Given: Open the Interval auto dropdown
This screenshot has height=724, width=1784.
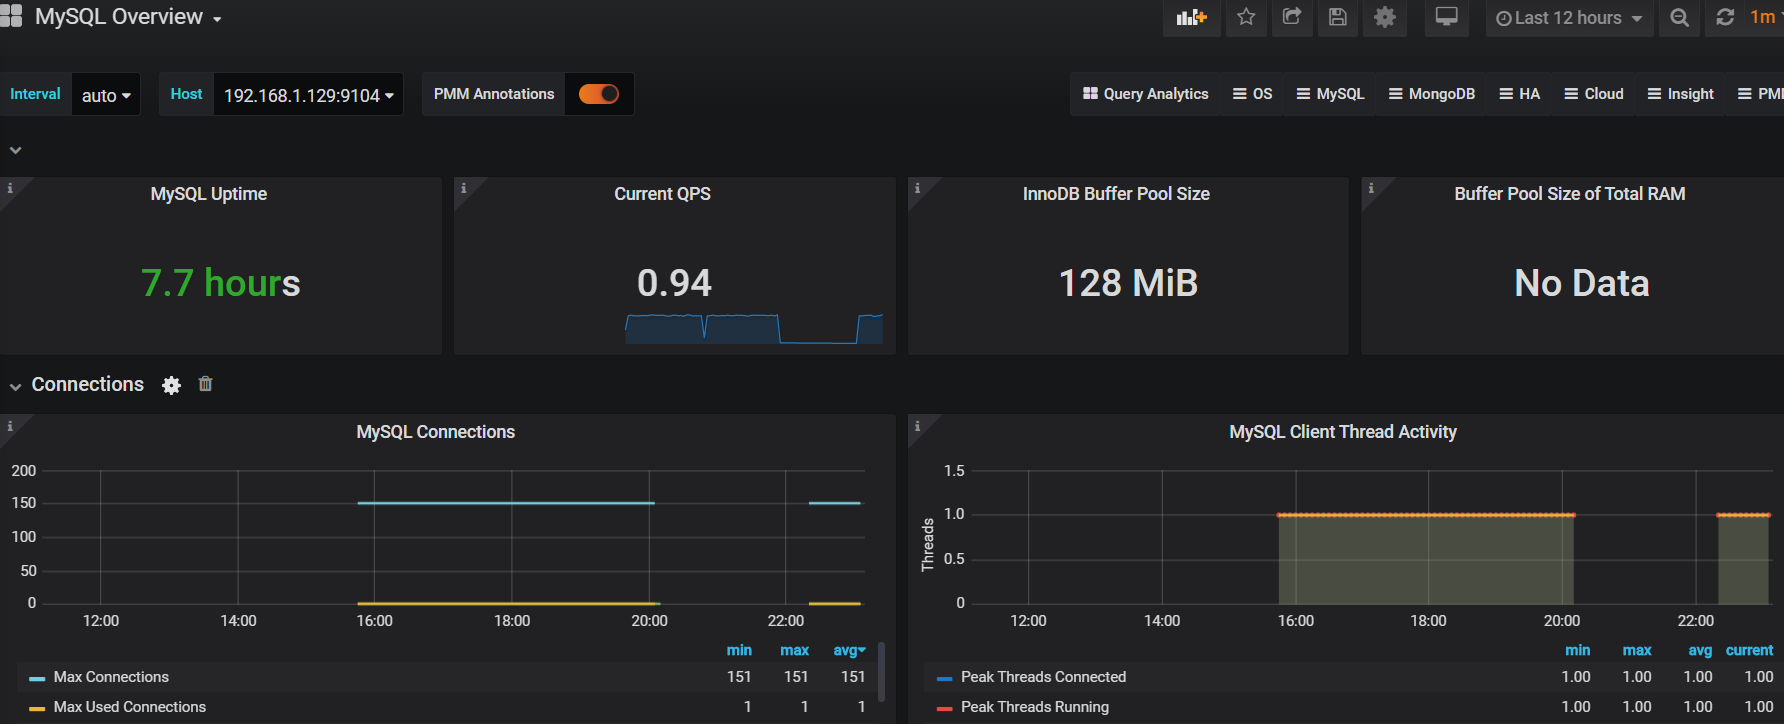Looking at the screenshot, I should coord(106,95).
